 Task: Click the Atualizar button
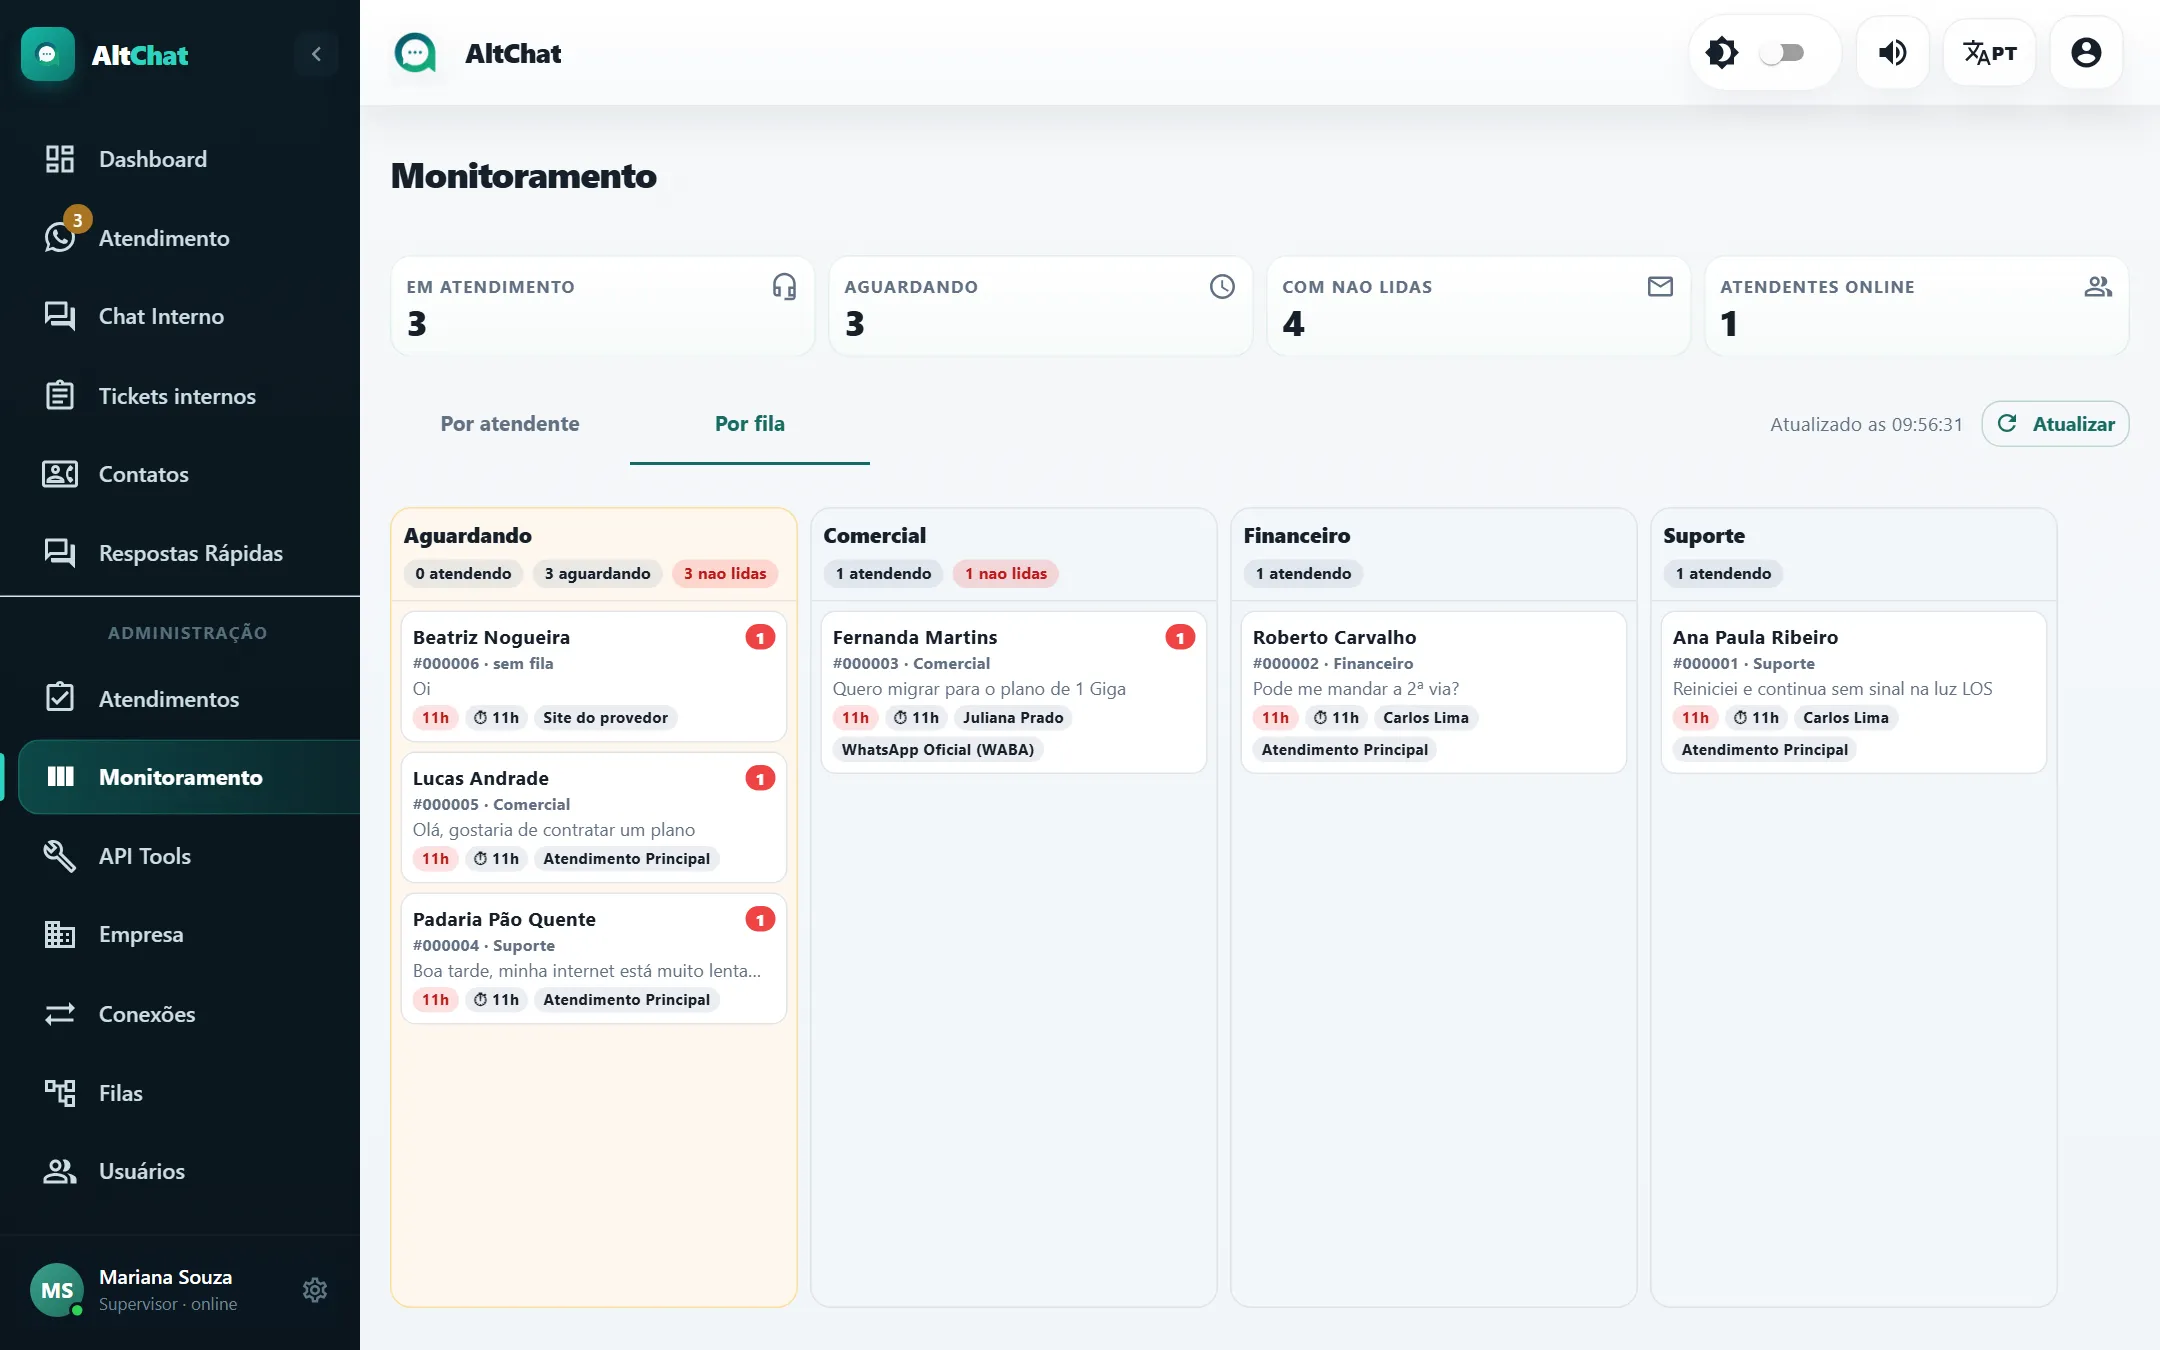2056,424
